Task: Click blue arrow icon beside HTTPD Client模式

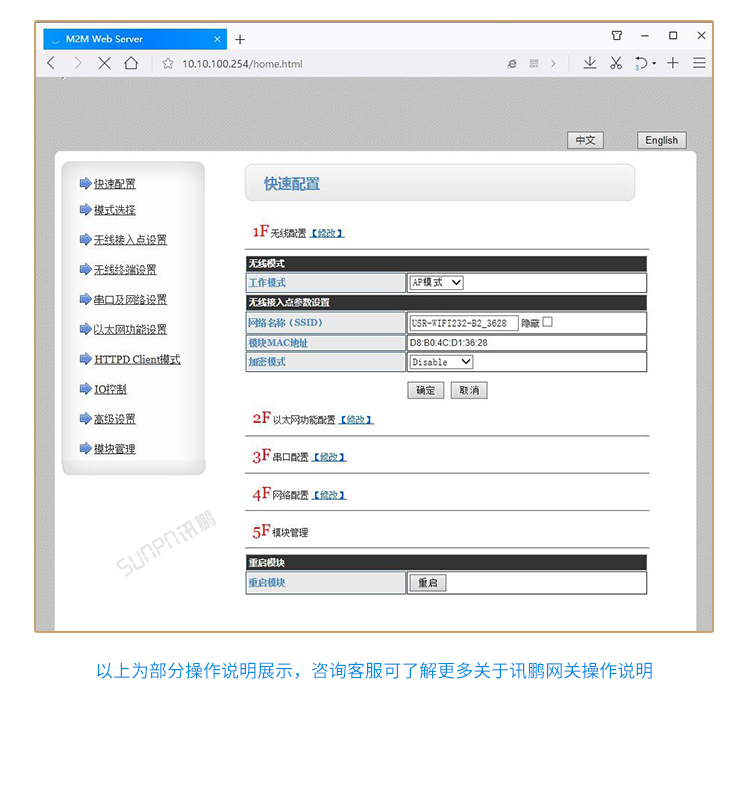Action: 85,359
